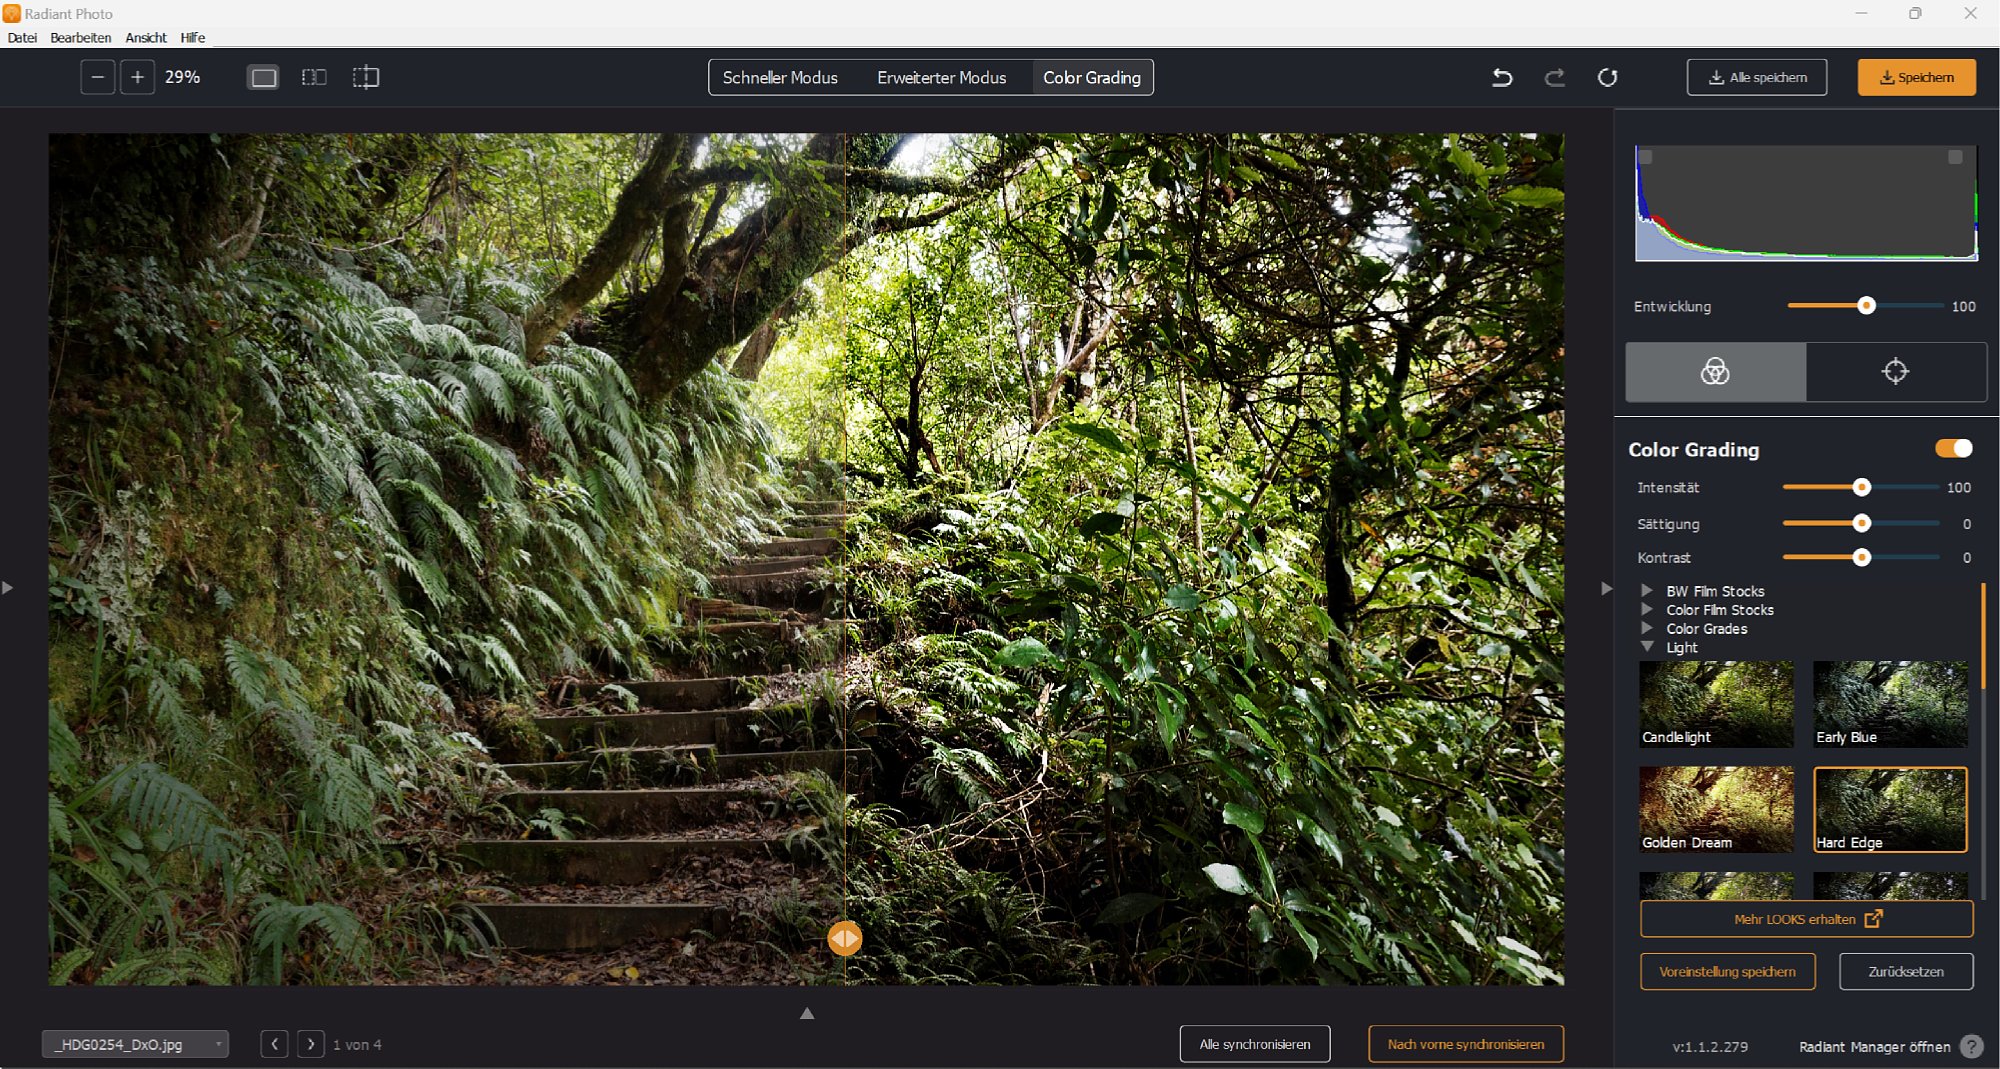
Task: Open the Ansicht menu
Action: click(x=146, y=37)
